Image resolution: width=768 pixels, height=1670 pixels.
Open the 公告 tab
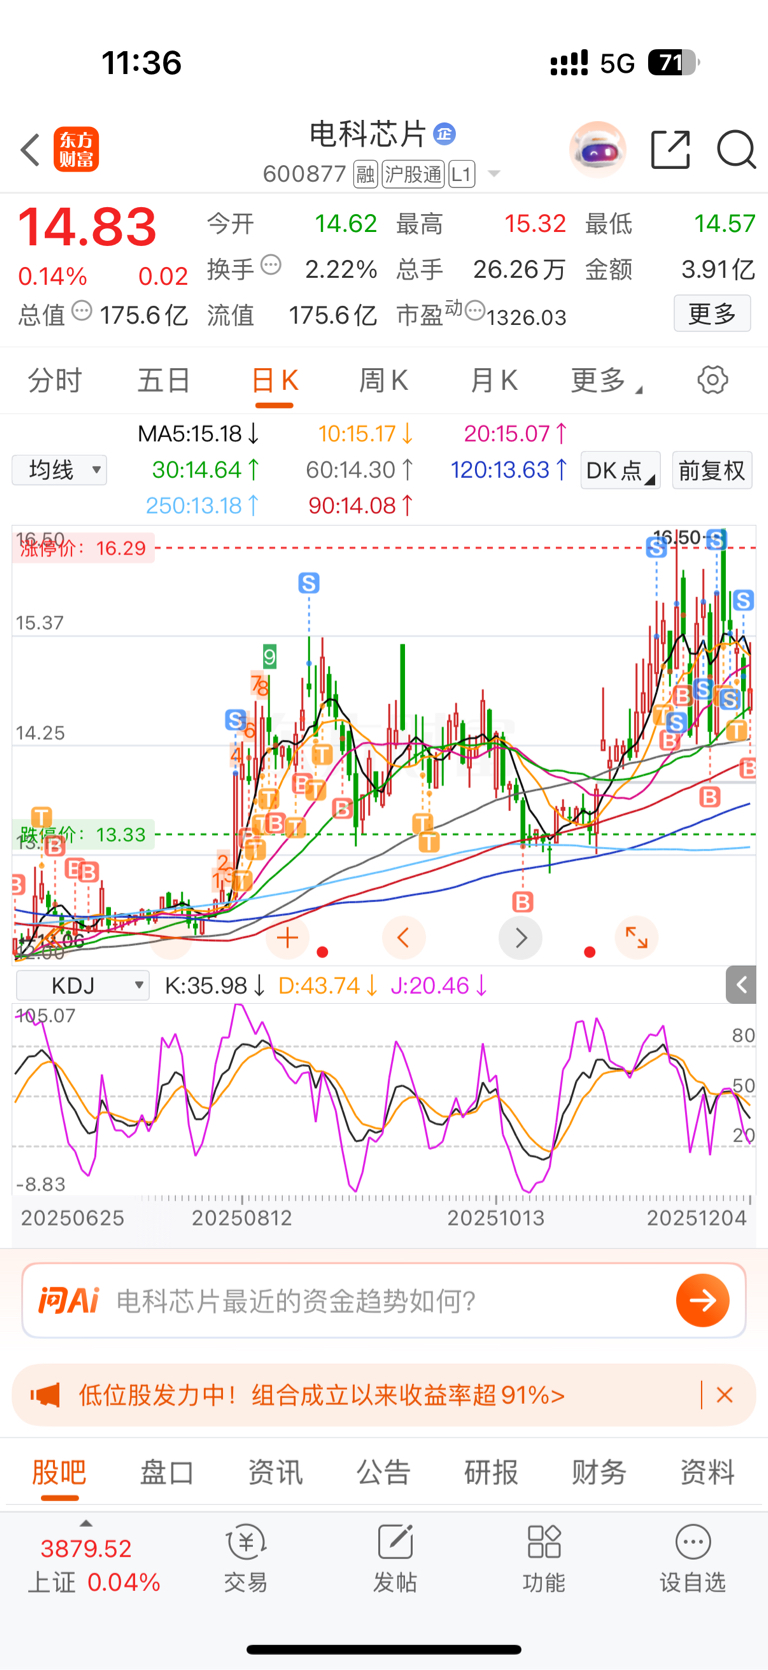point(383,1472)
